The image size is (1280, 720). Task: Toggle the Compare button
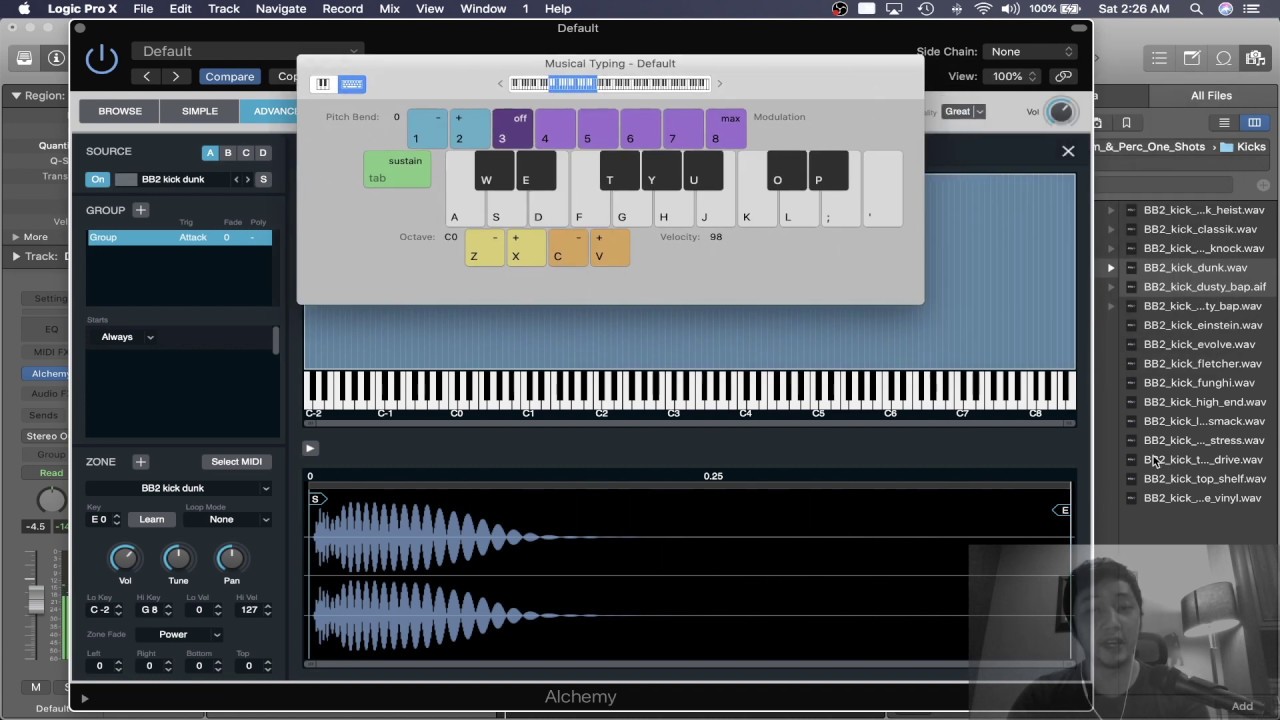point(229,77)
